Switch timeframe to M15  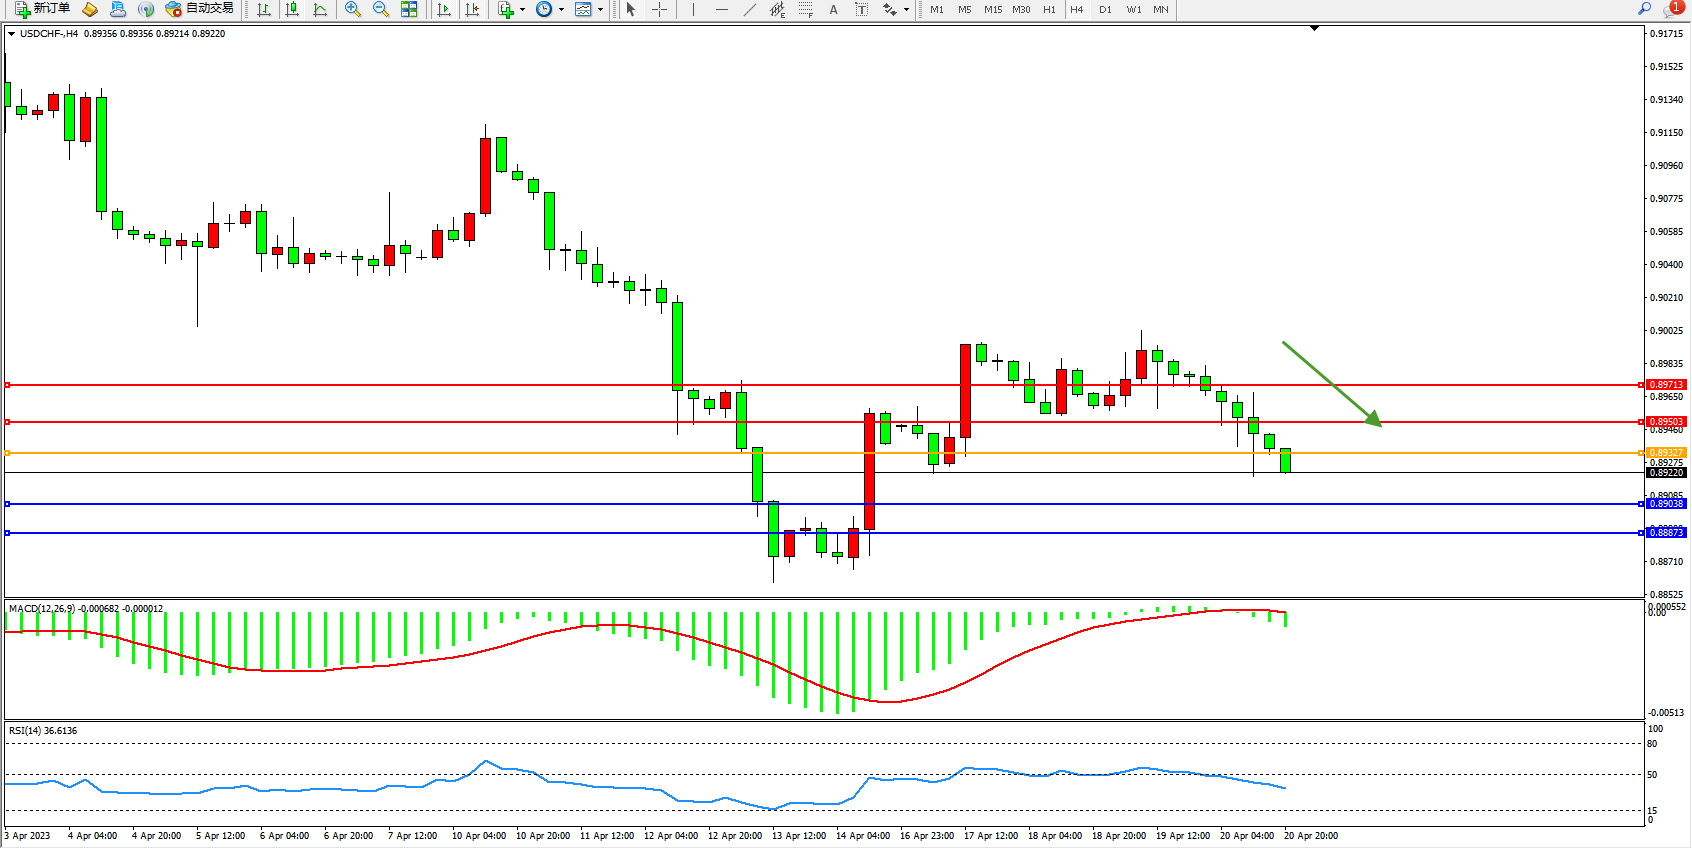coord(993,9)
